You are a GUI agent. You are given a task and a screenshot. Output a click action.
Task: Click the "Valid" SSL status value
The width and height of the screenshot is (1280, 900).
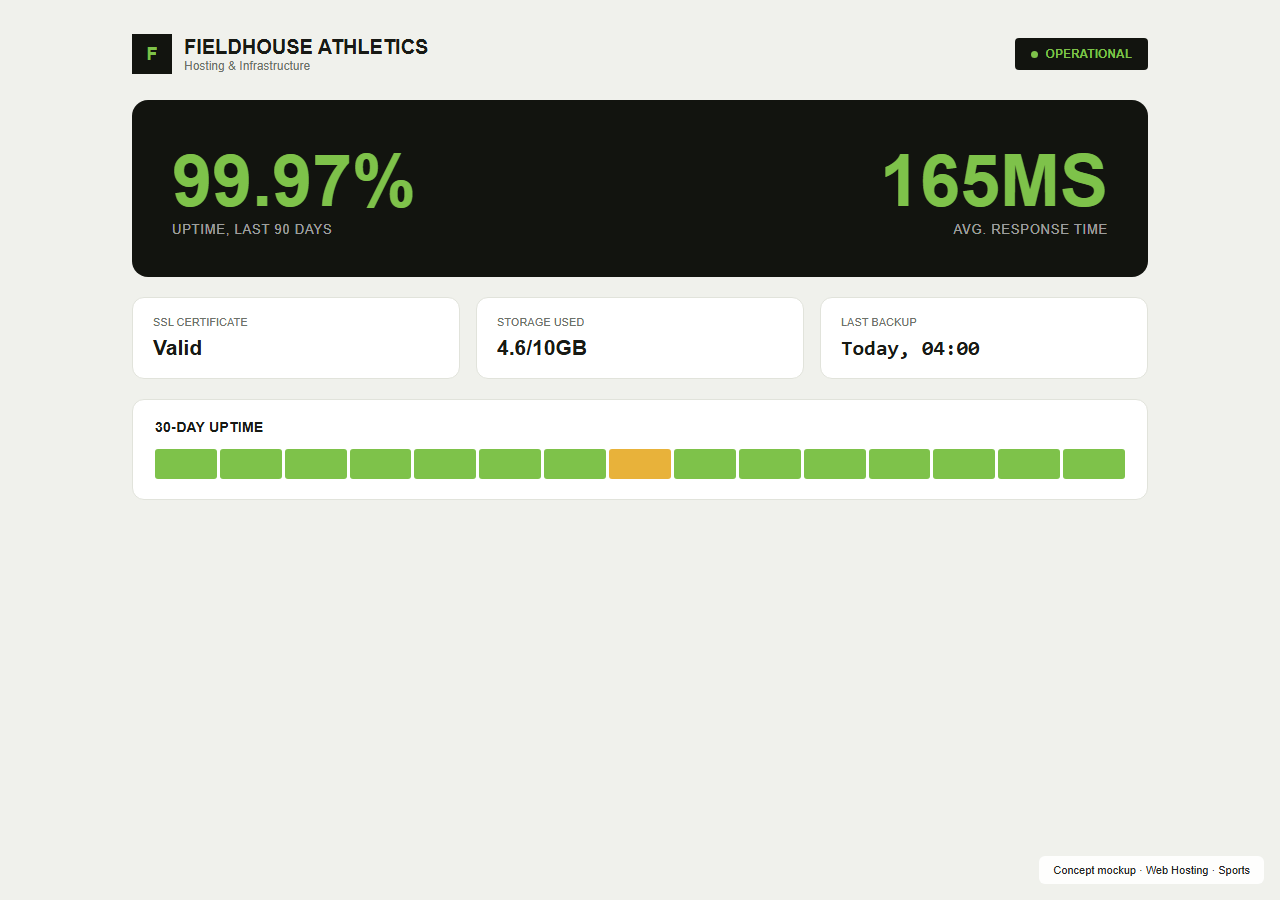point(178,348)
